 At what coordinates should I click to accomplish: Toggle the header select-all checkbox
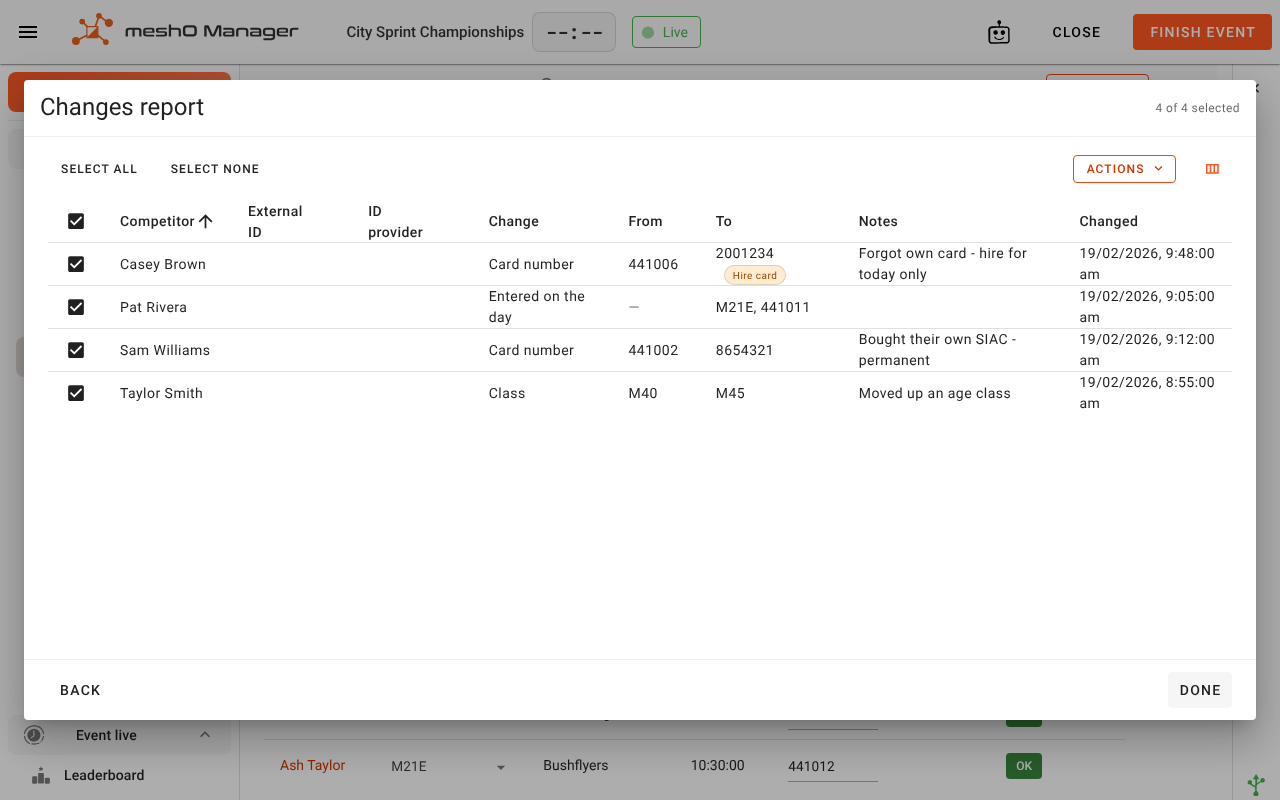[x=76, y=221]
